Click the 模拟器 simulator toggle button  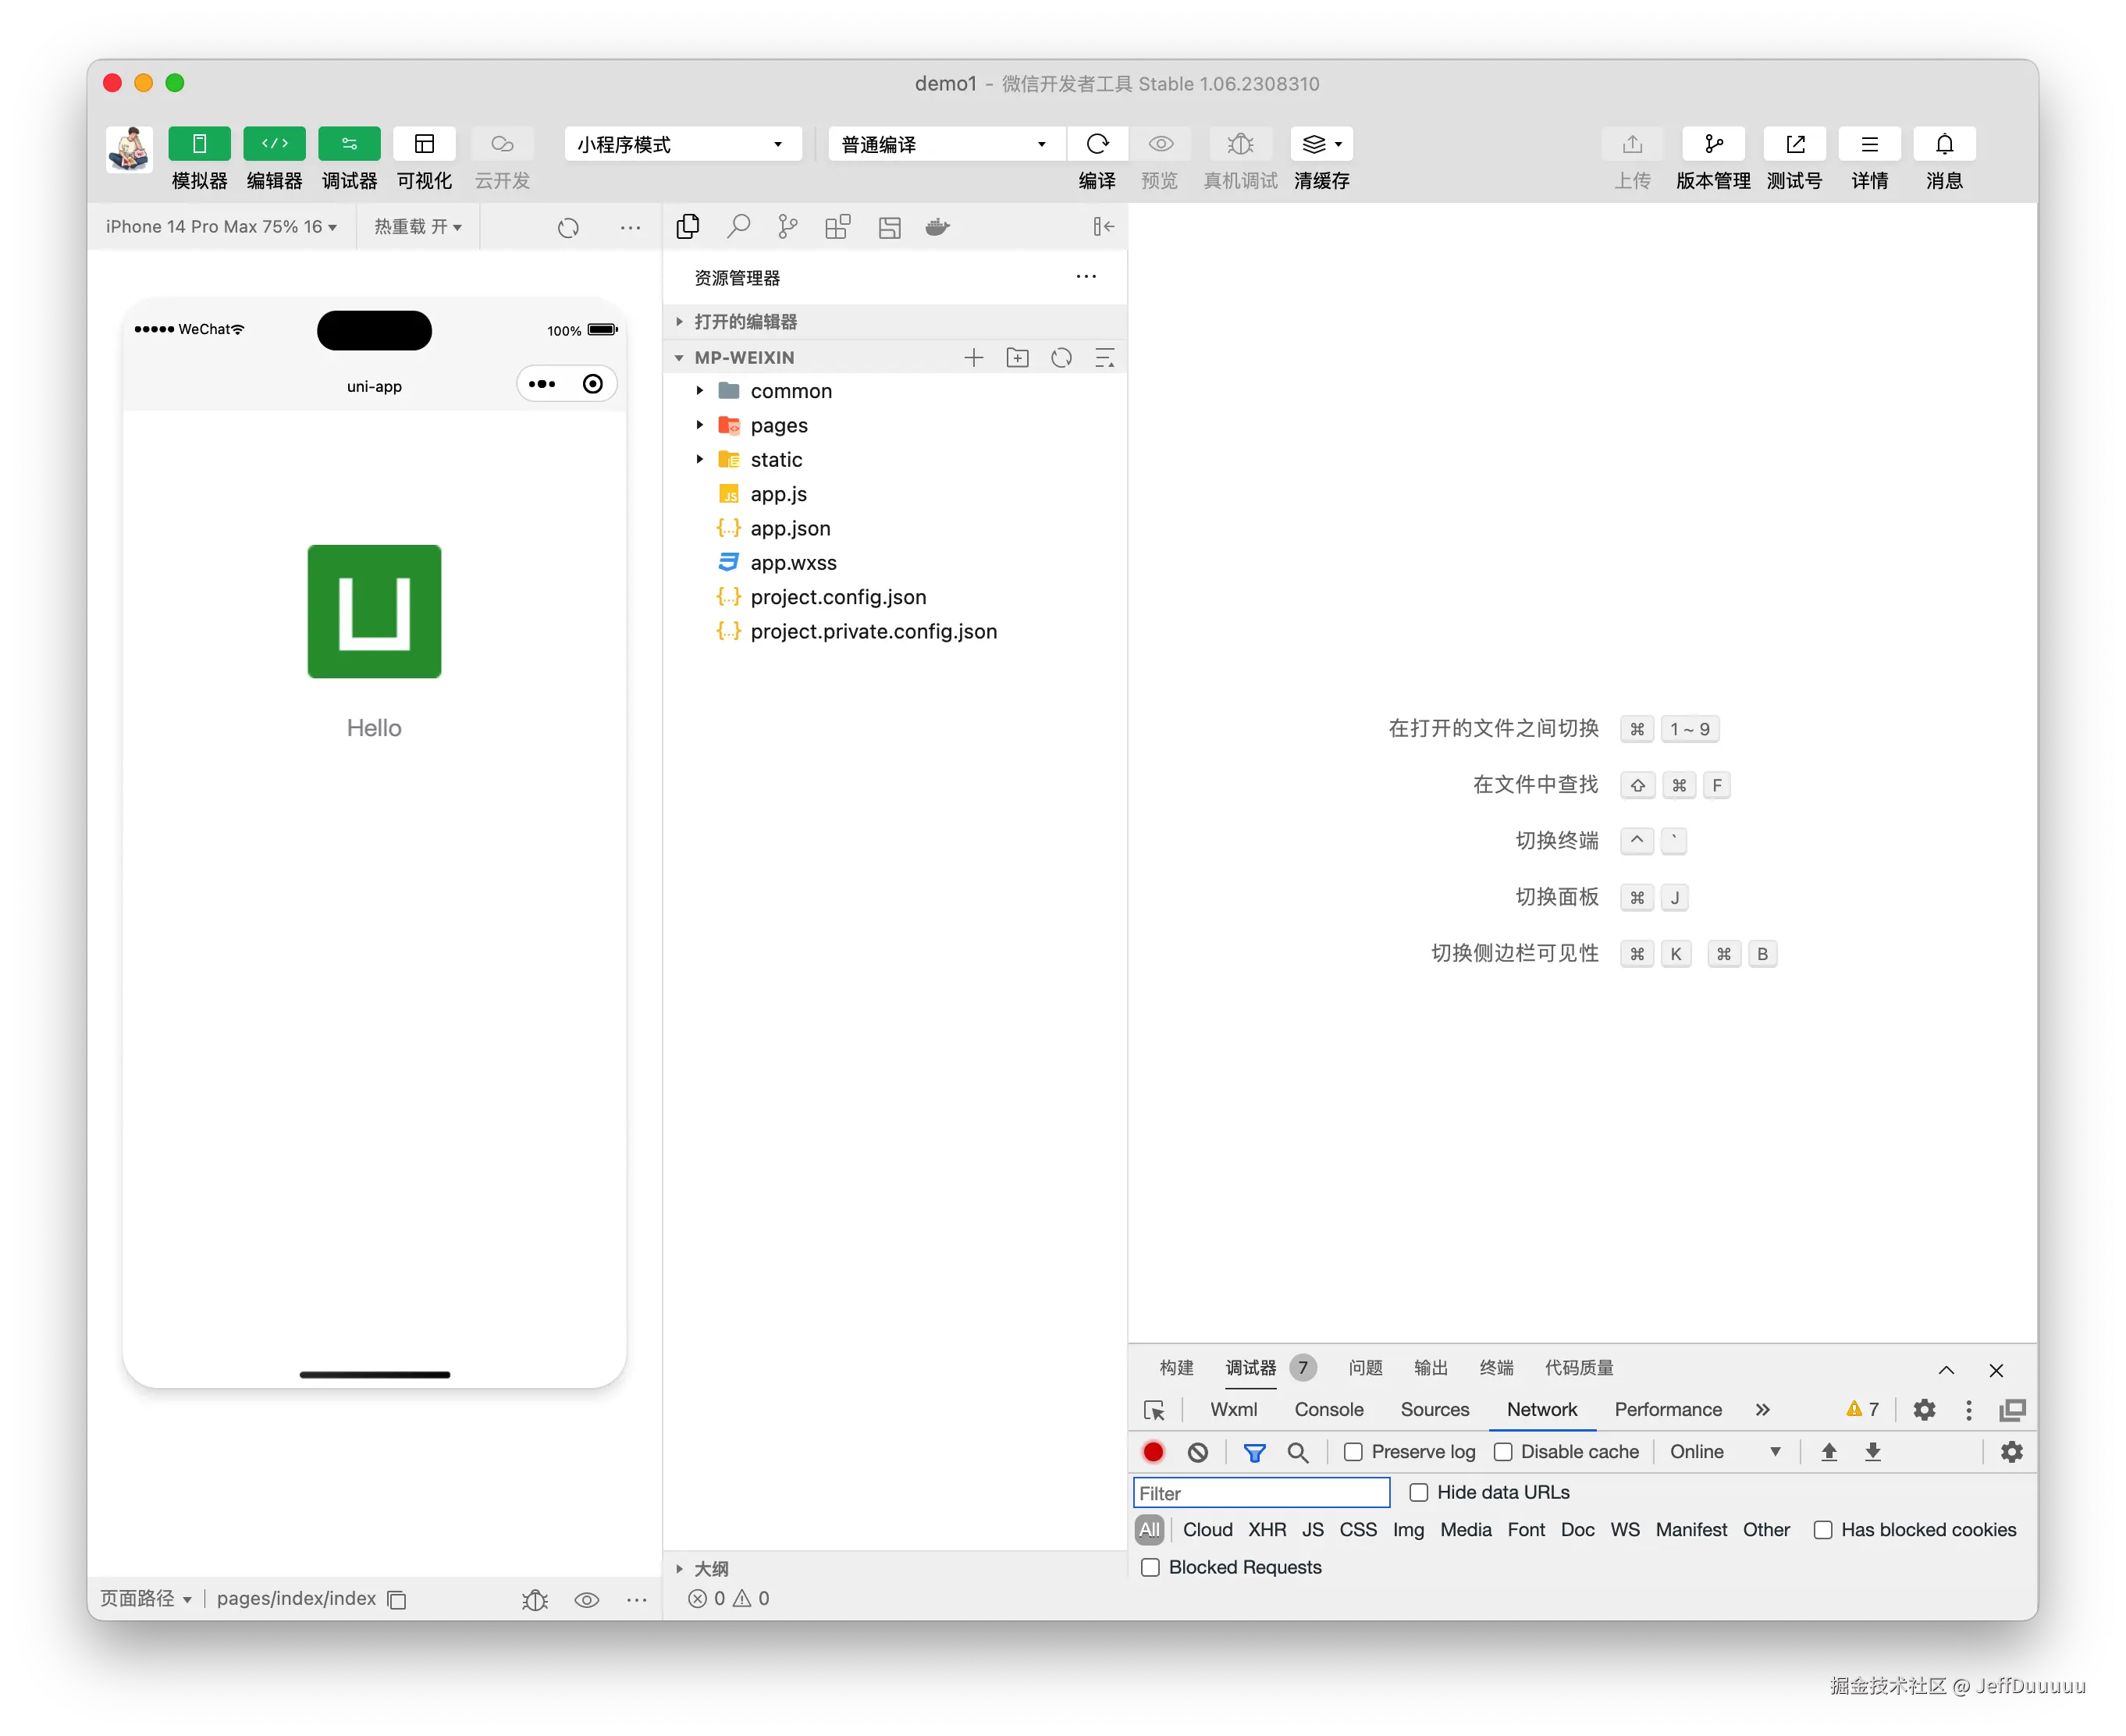point(199,144)
